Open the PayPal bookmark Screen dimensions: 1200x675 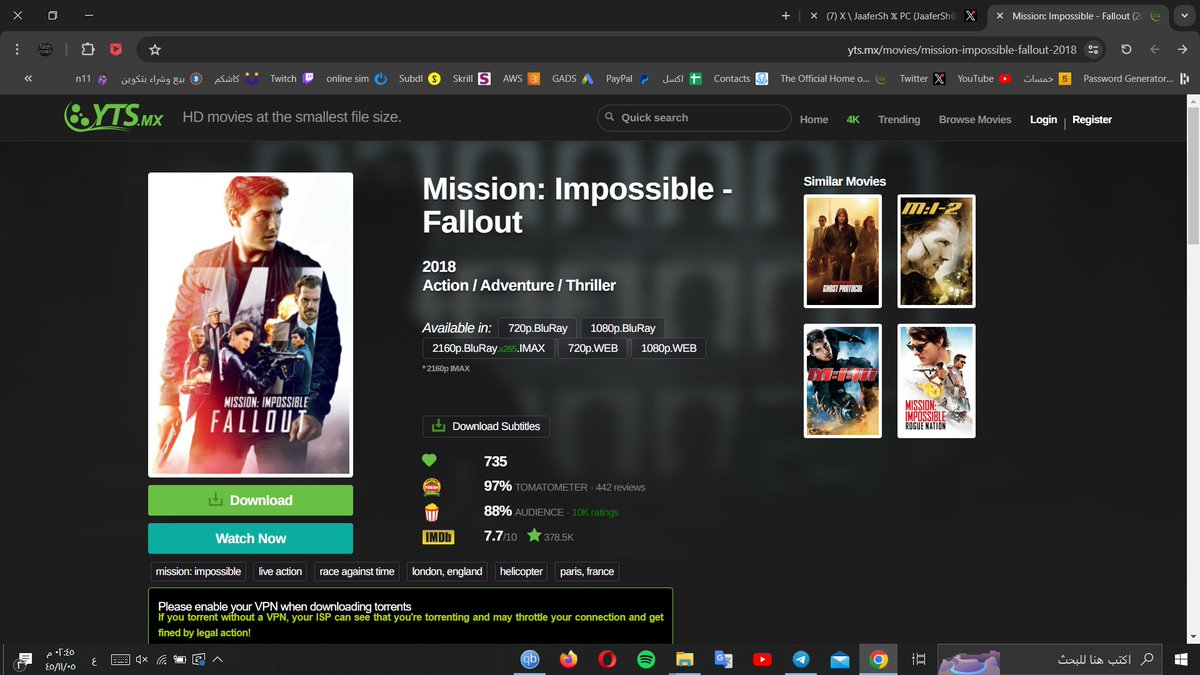(x=629, y=78)
